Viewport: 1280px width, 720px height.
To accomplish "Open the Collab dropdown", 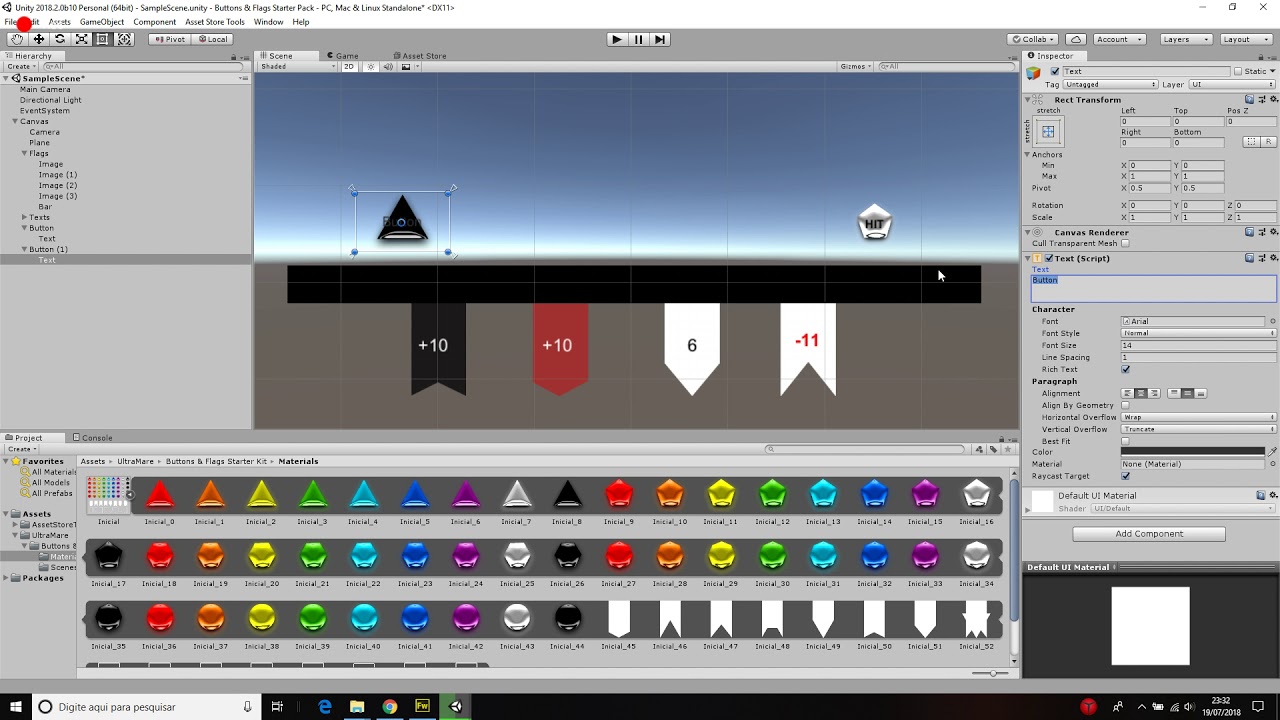I will pyautogui.click(x=1034, y=39).
